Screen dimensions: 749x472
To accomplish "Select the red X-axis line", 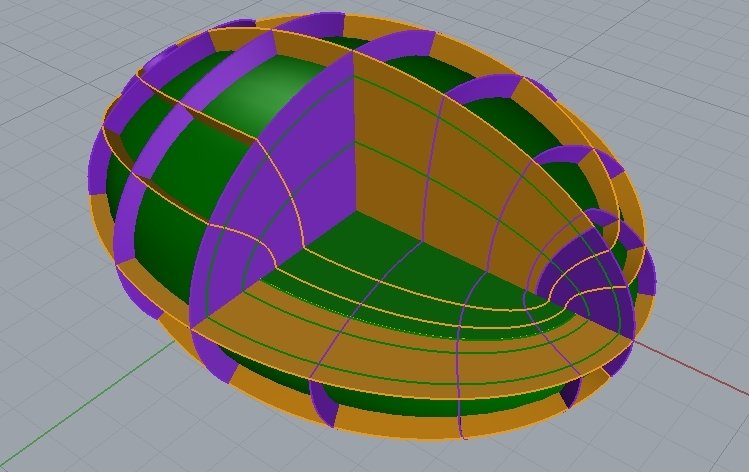I will [692, 368].
